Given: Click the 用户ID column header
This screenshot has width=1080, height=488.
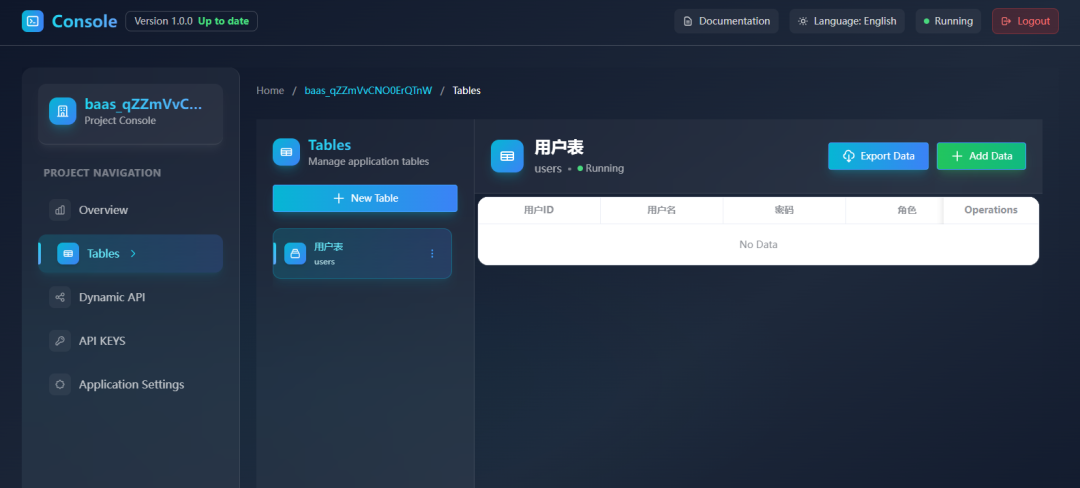Looking at the screenshot, I should pos(539,210).
